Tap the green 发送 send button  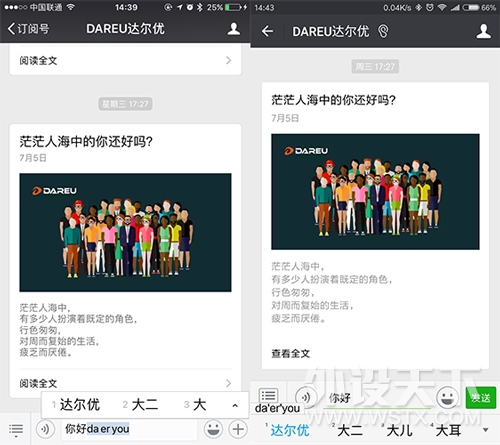pyautogui.click(x=480, y=397)
